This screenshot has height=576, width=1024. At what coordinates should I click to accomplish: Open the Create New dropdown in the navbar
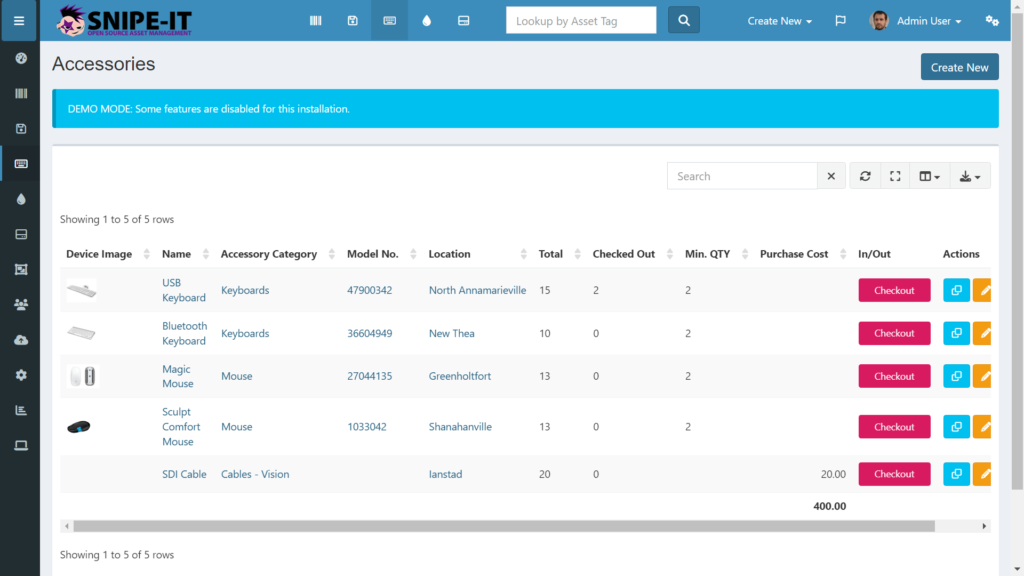click(779, 20)
